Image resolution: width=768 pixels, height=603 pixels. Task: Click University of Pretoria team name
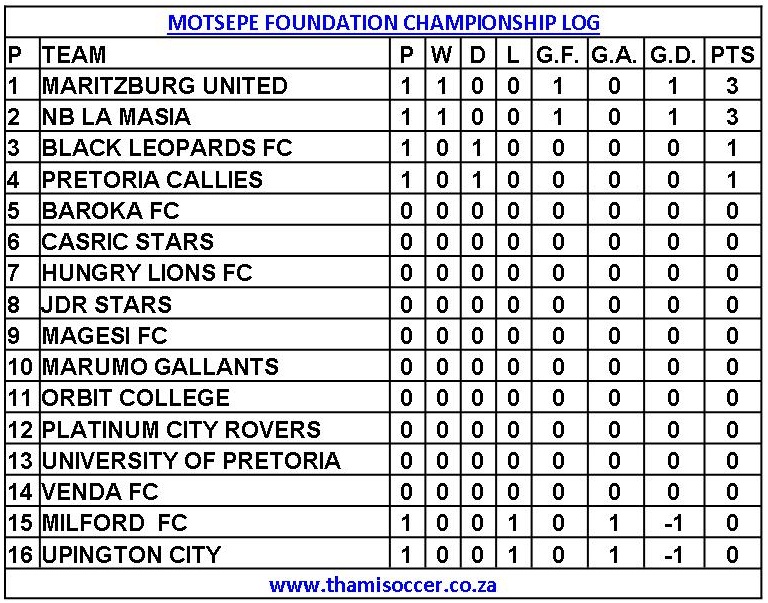pos(191,460)
